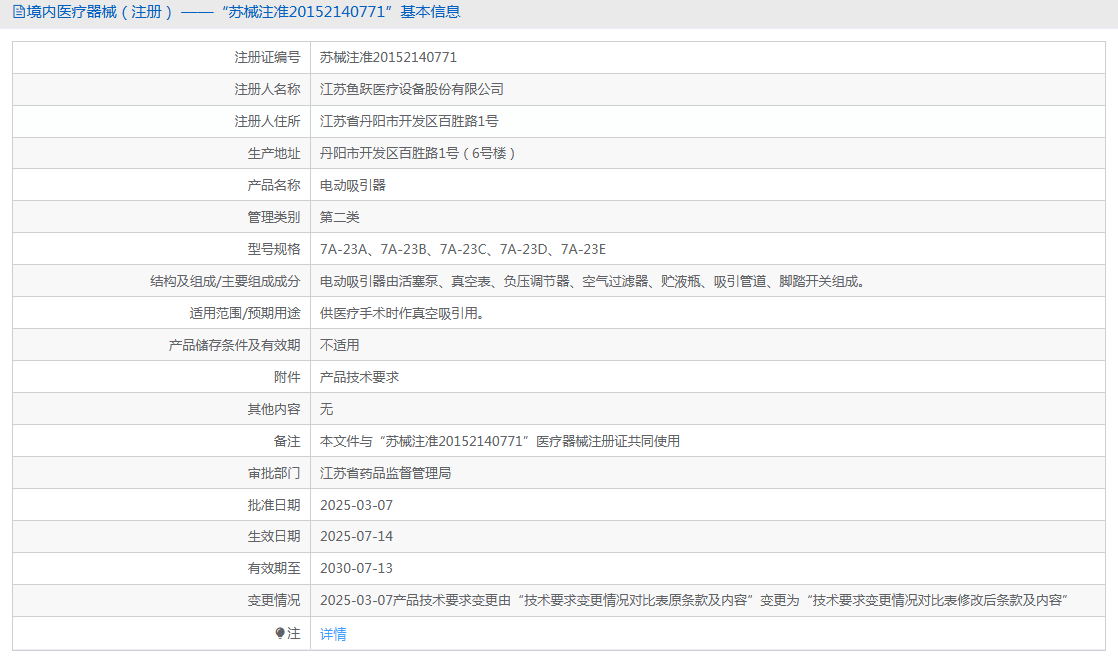Select registrant name 江苏鱼跃医疗设备股份有限公司
The image size is (1118, 660).
411,89
